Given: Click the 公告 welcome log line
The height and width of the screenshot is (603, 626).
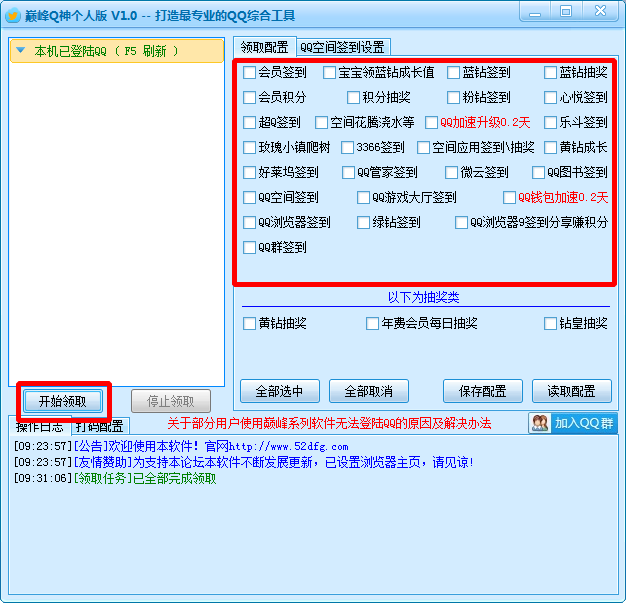Looking at the screenshot, I should [x=181, y=446].
